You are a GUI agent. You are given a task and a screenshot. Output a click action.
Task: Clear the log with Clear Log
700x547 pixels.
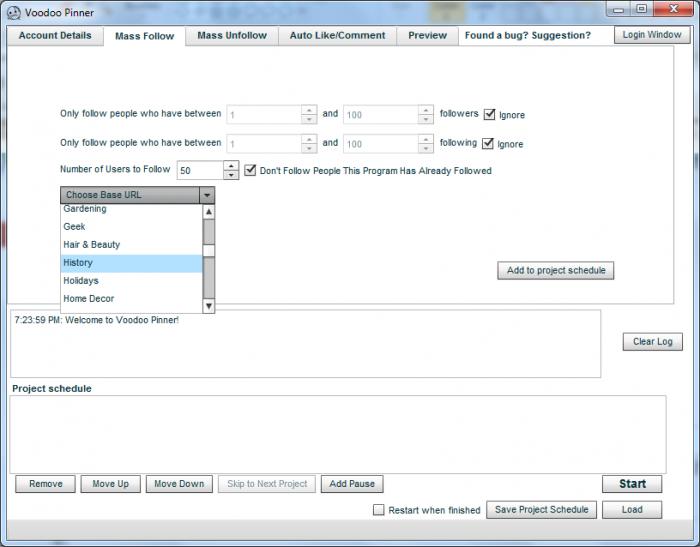click(652, 342)
